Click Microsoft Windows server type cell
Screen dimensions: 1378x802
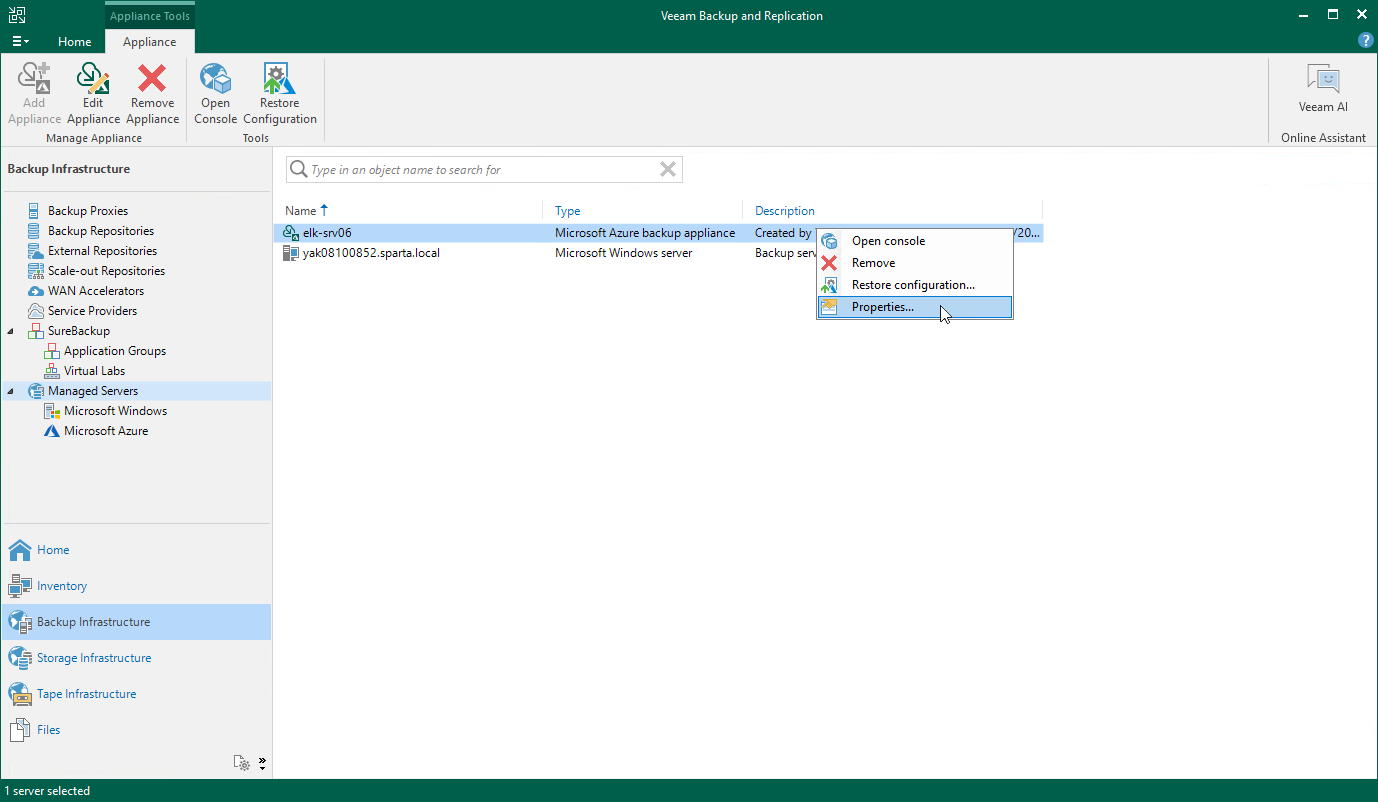(624, 253)
